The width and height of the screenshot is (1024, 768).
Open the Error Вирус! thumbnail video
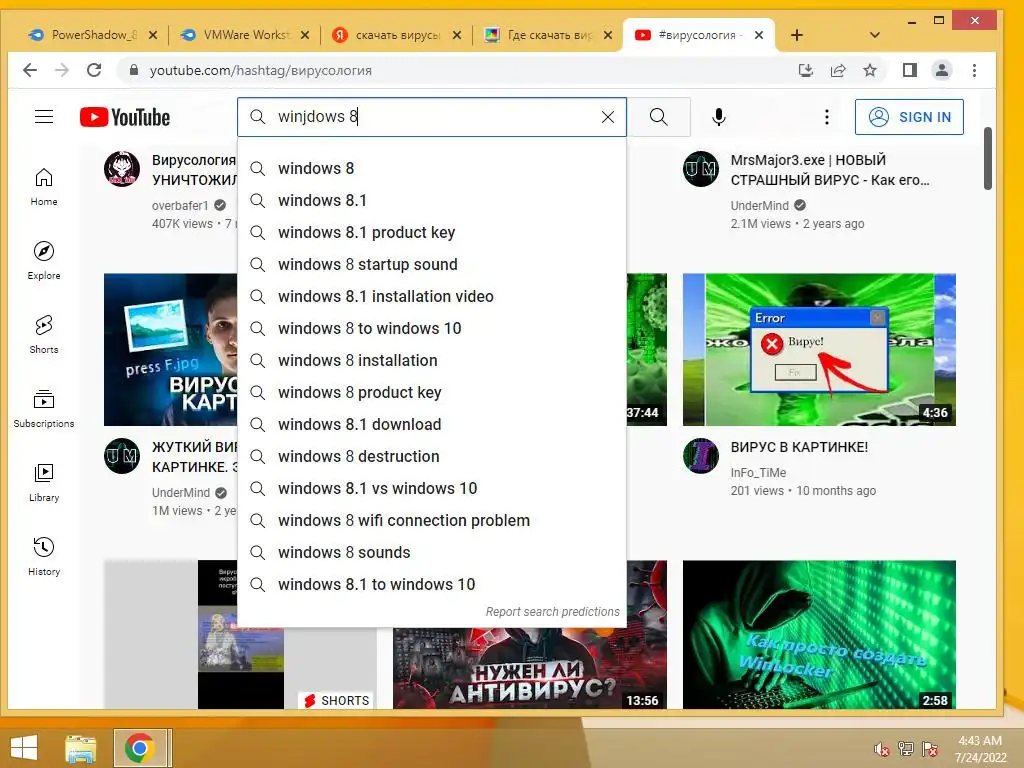coord(819,349)
